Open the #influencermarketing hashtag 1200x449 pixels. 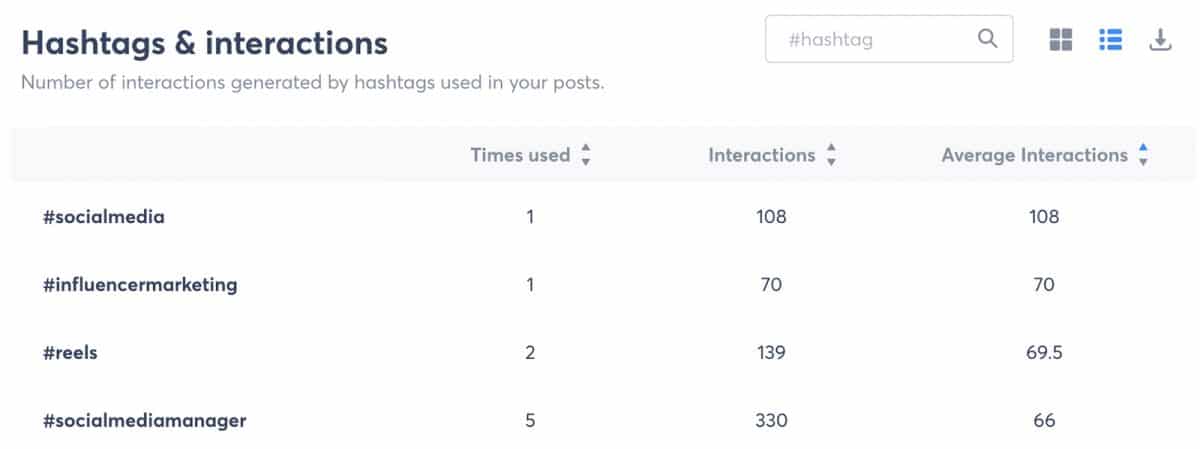pyautogui.click(x=141, y=284)
